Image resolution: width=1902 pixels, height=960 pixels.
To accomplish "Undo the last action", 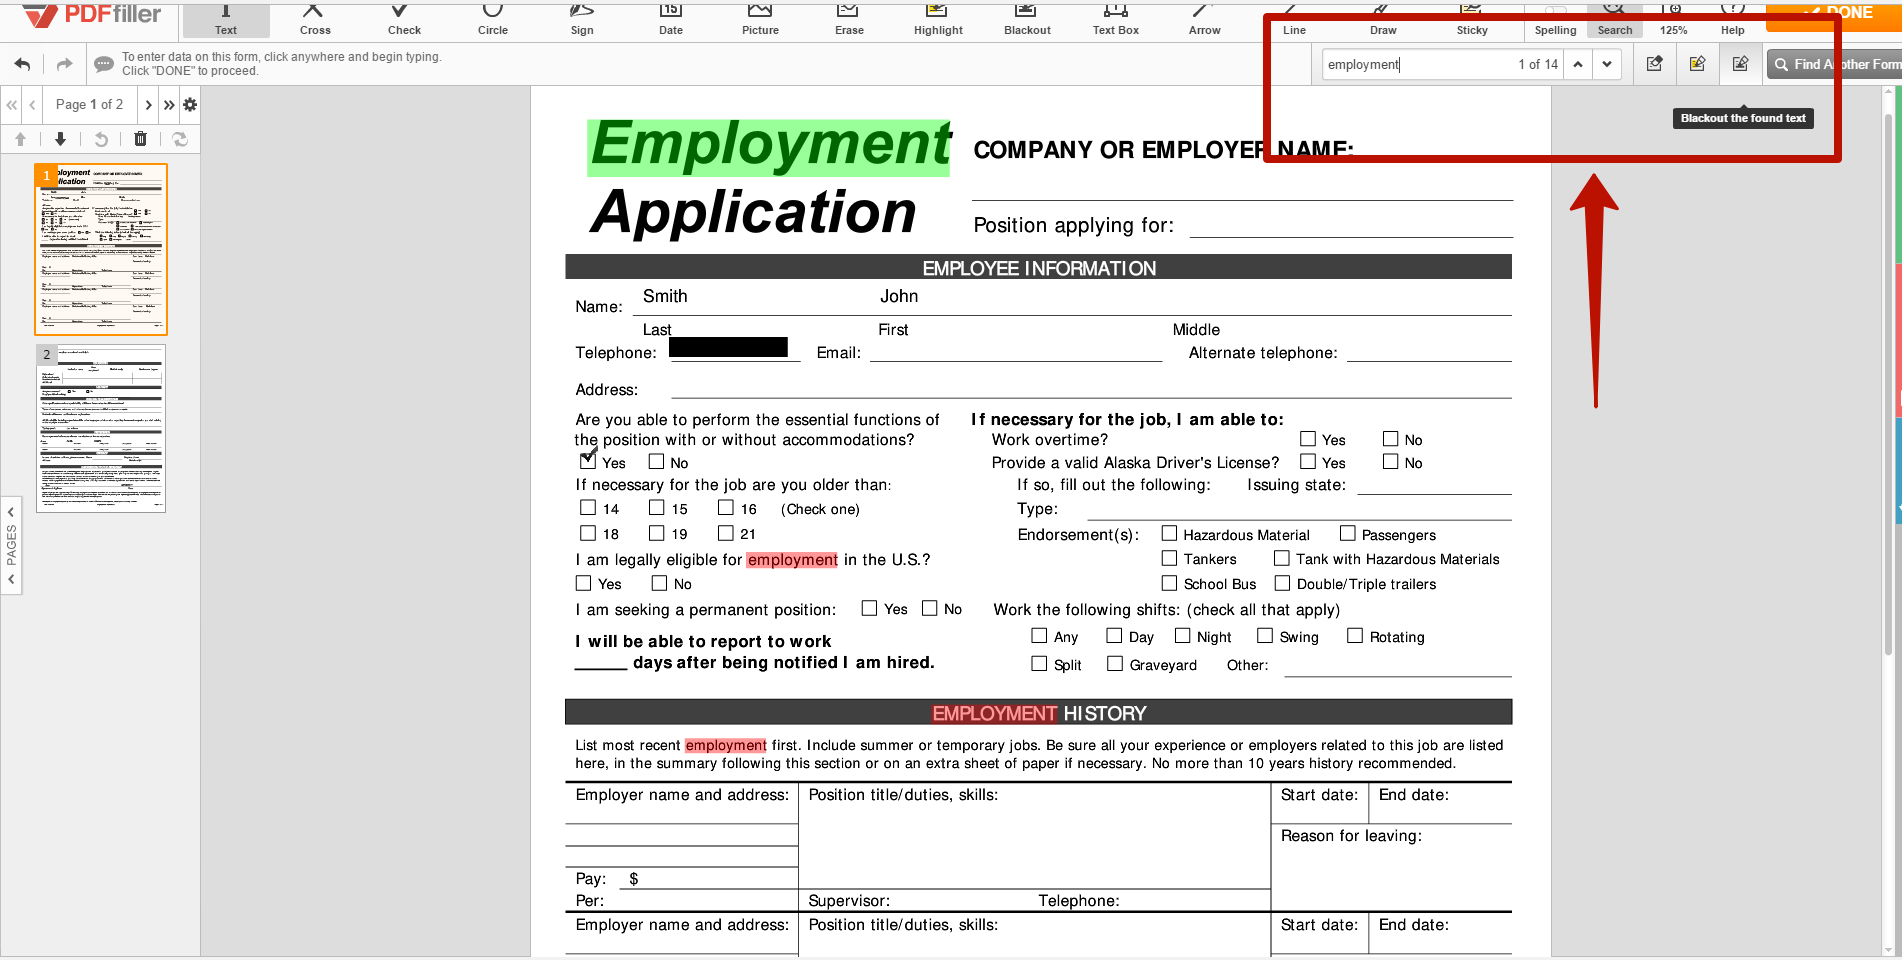I will 22,64.
